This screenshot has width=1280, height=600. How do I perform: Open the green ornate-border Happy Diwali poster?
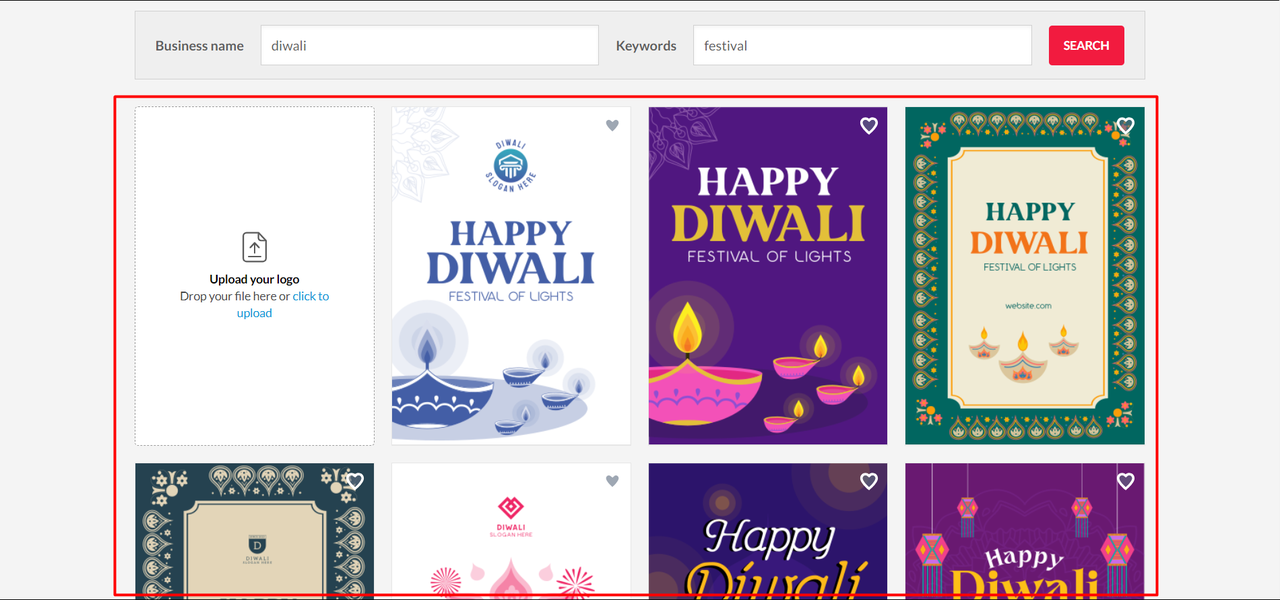pos(1025,276)
